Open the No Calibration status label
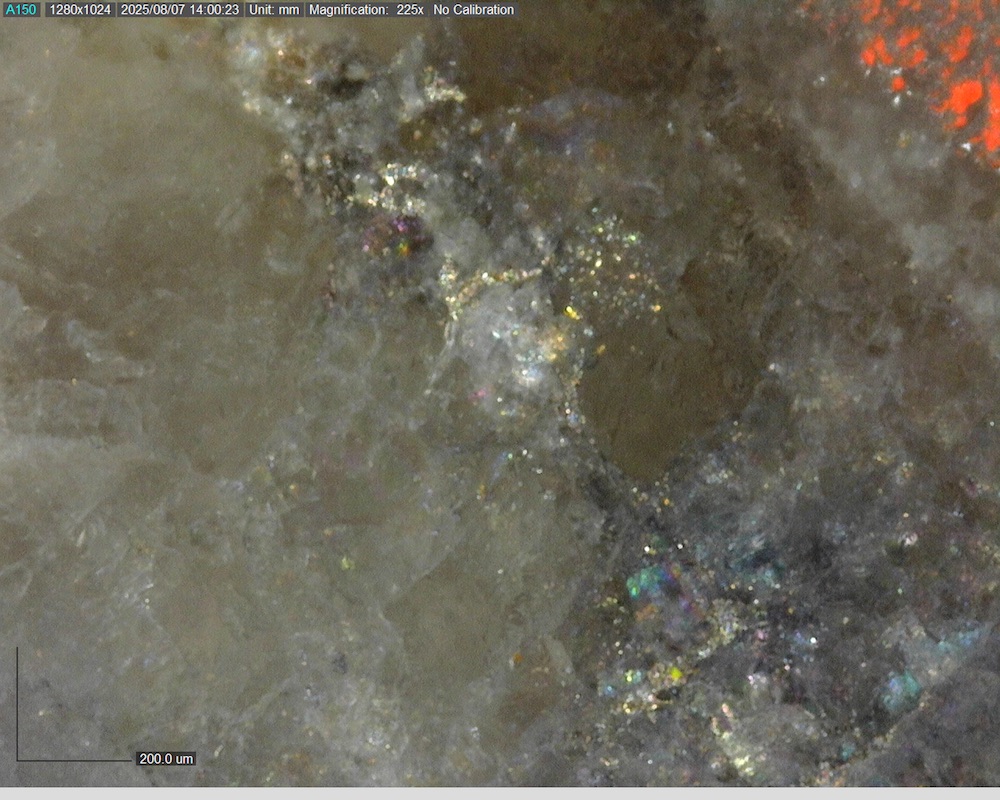The width and height of the screenshot is (1000, 800). click(x=474, y=10)
